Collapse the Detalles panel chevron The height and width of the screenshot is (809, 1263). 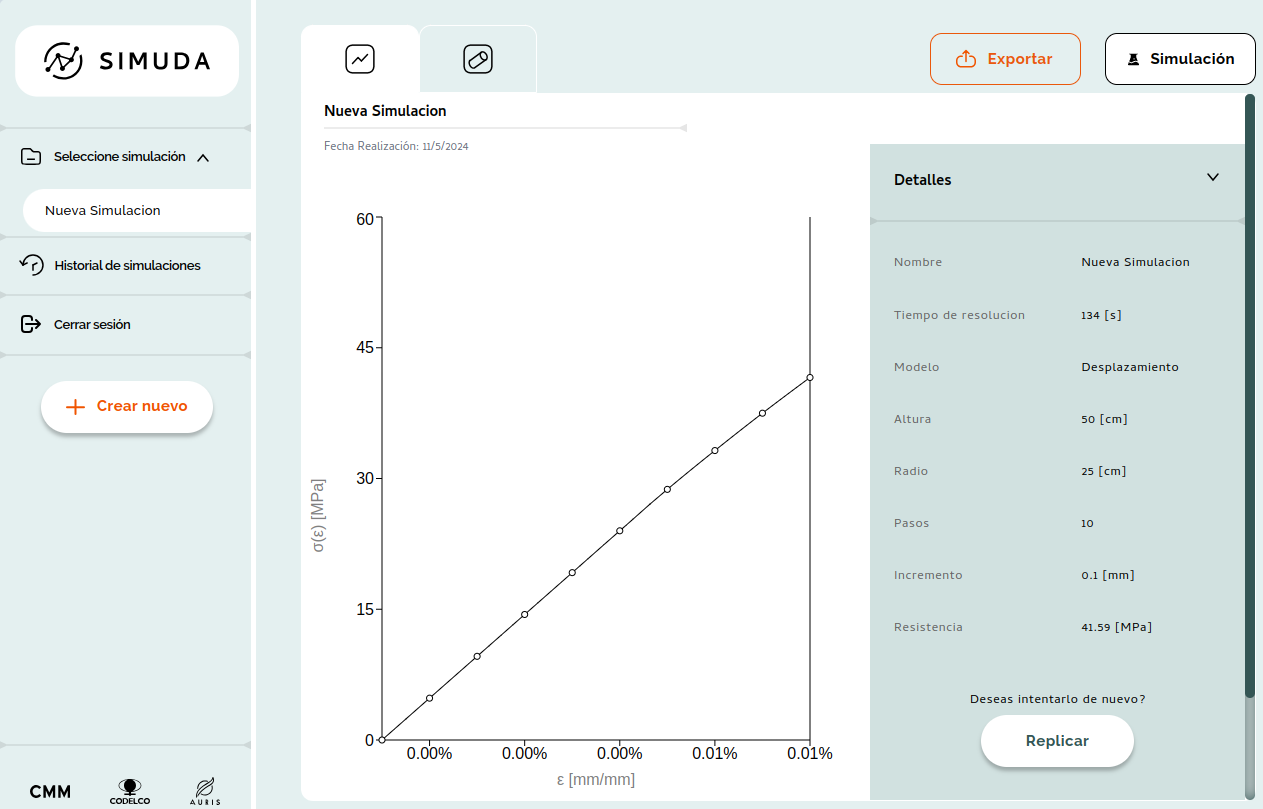pyautogui.click(x=1213, y=178)
